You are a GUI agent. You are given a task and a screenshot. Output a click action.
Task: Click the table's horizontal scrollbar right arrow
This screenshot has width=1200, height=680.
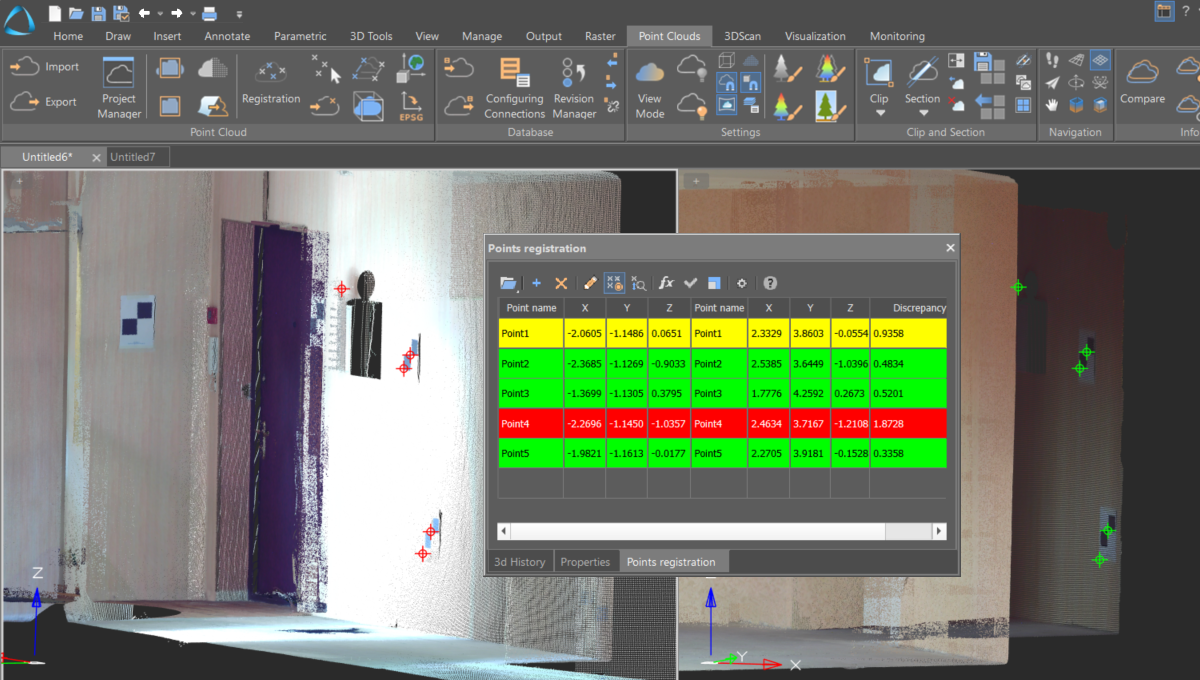[x=938, y=531]
